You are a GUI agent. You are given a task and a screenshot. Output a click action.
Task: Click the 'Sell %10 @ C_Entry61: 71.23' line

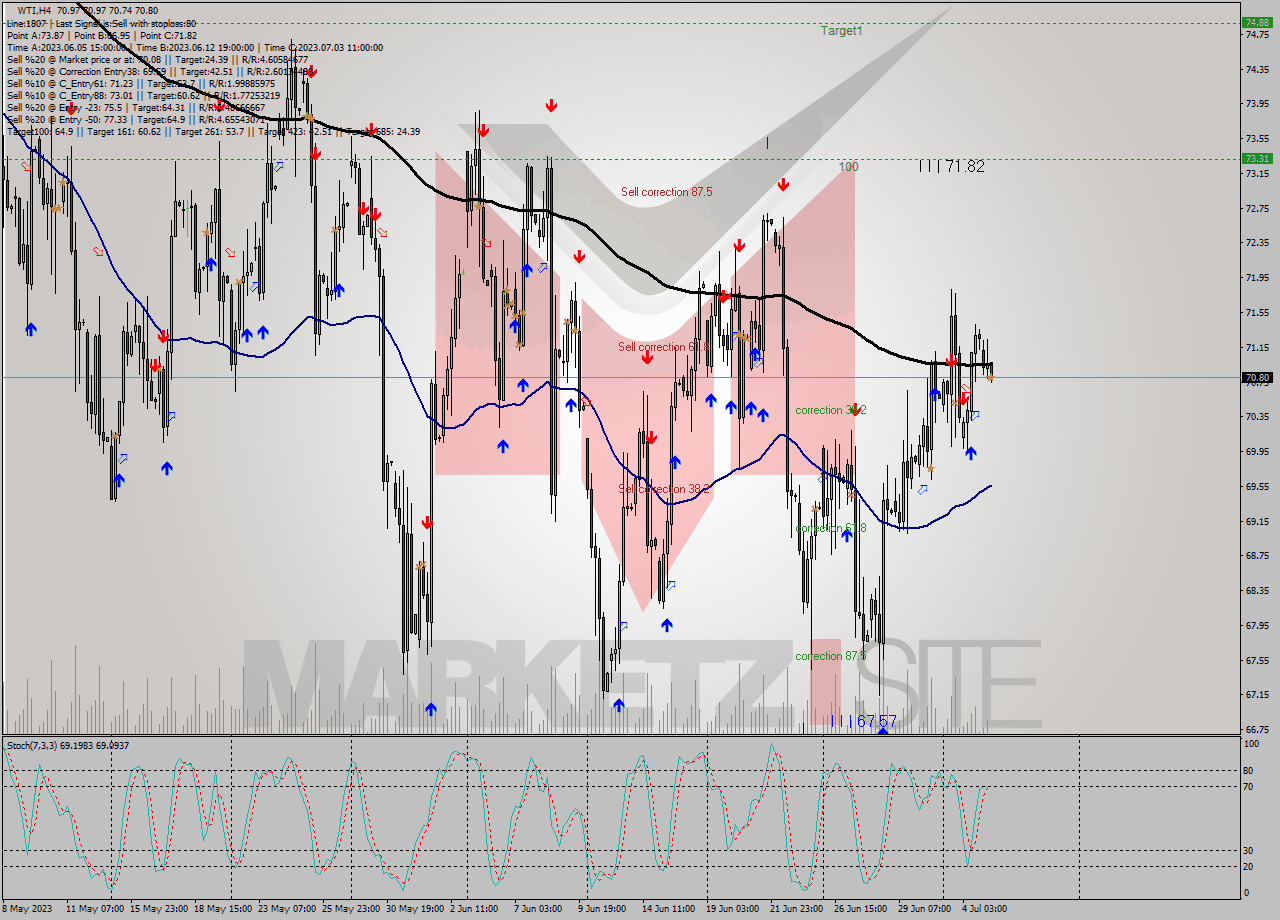tap(141, 83)
